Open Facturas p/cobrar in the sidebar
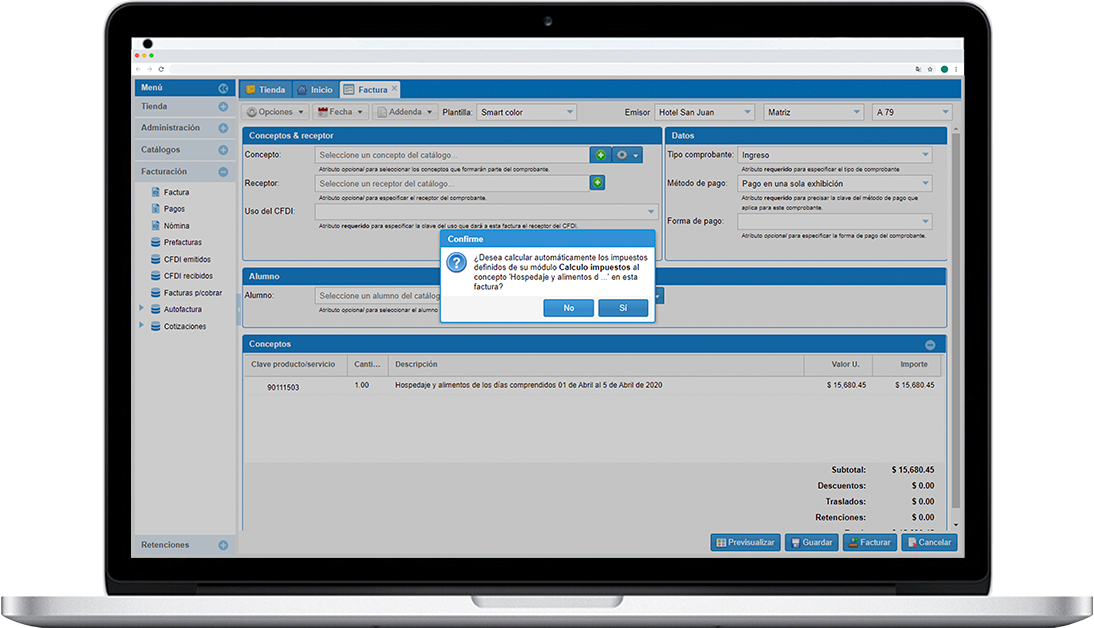 [192, 293]
